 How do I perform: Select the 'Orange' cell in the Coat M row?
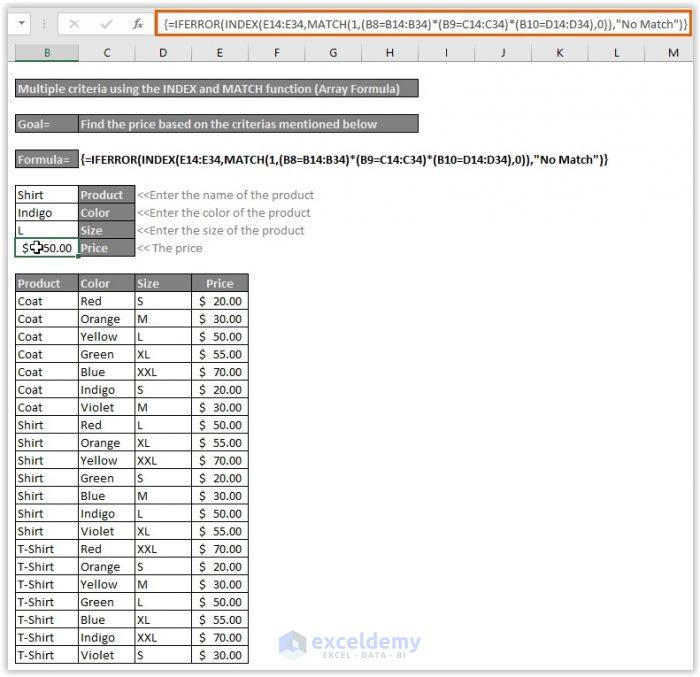pos(107,319)
